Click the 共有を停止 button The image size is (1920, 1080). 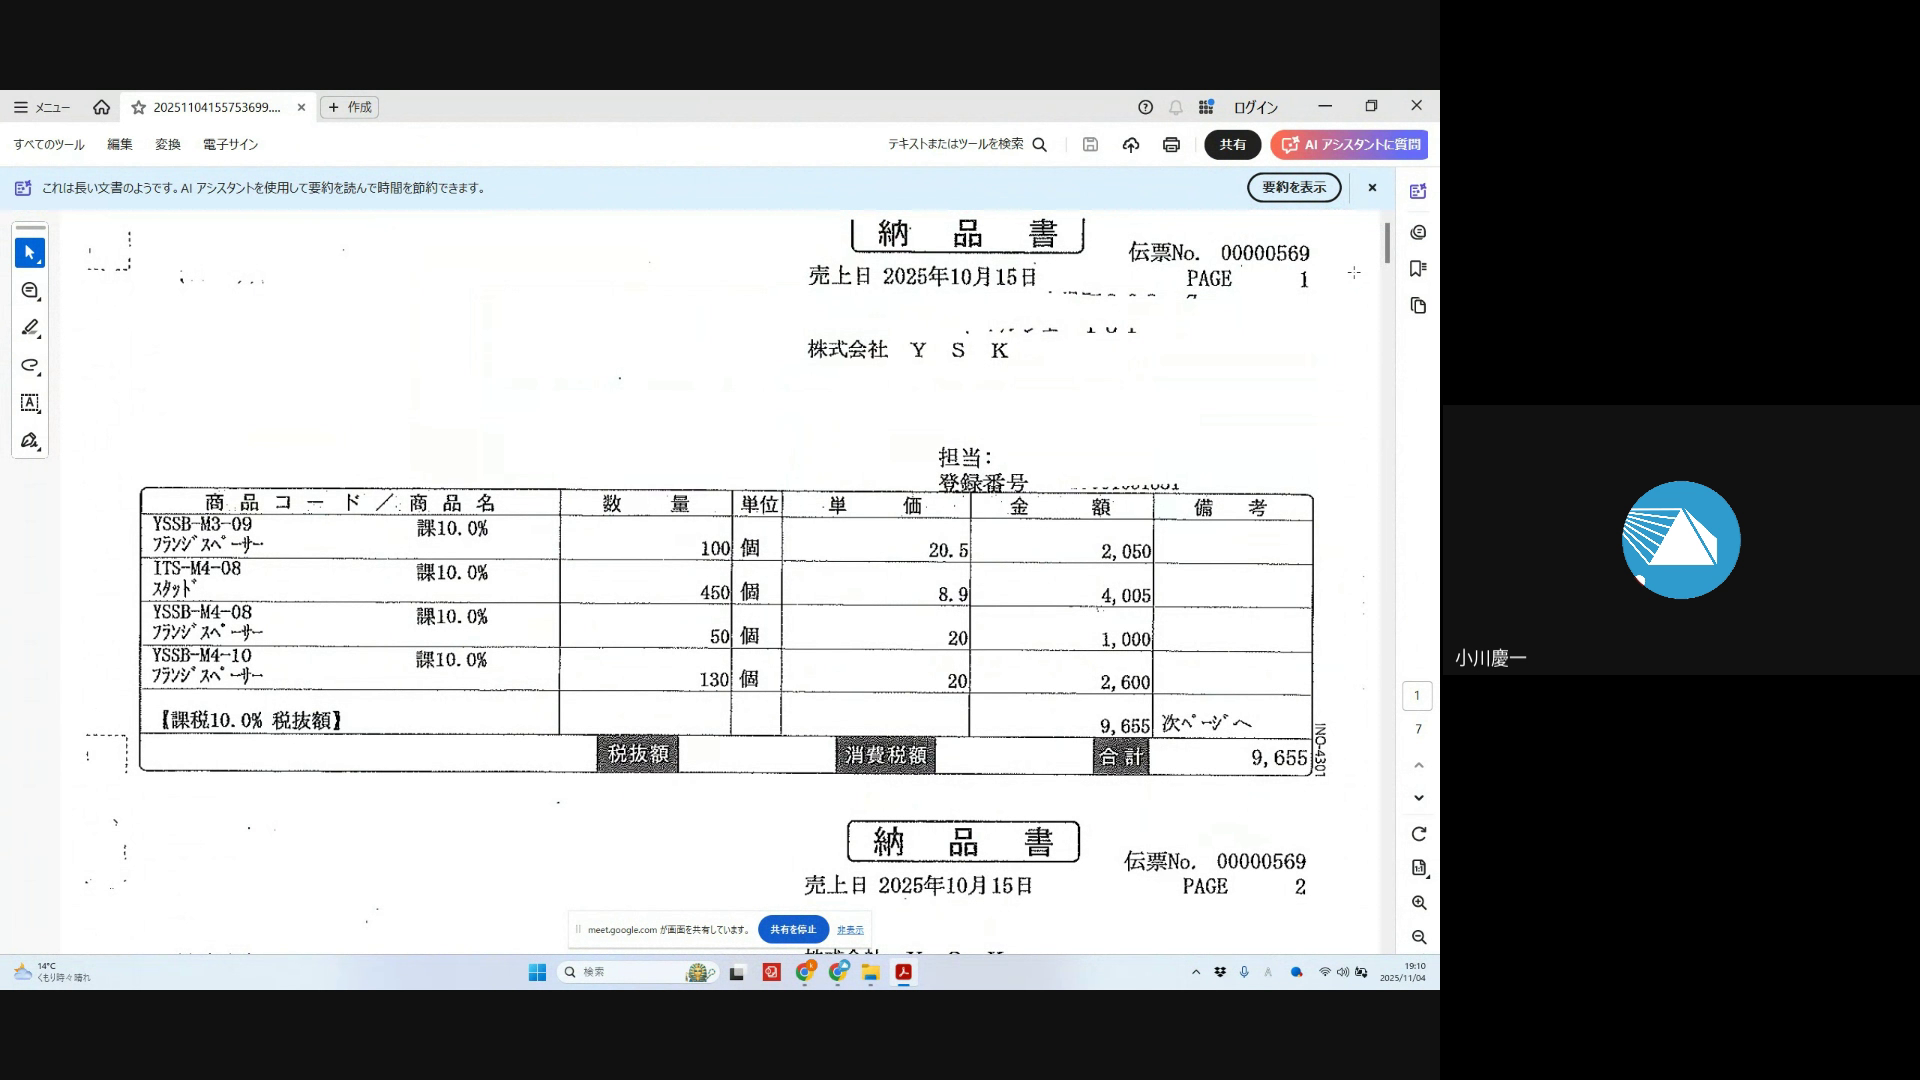pos(793,929)
